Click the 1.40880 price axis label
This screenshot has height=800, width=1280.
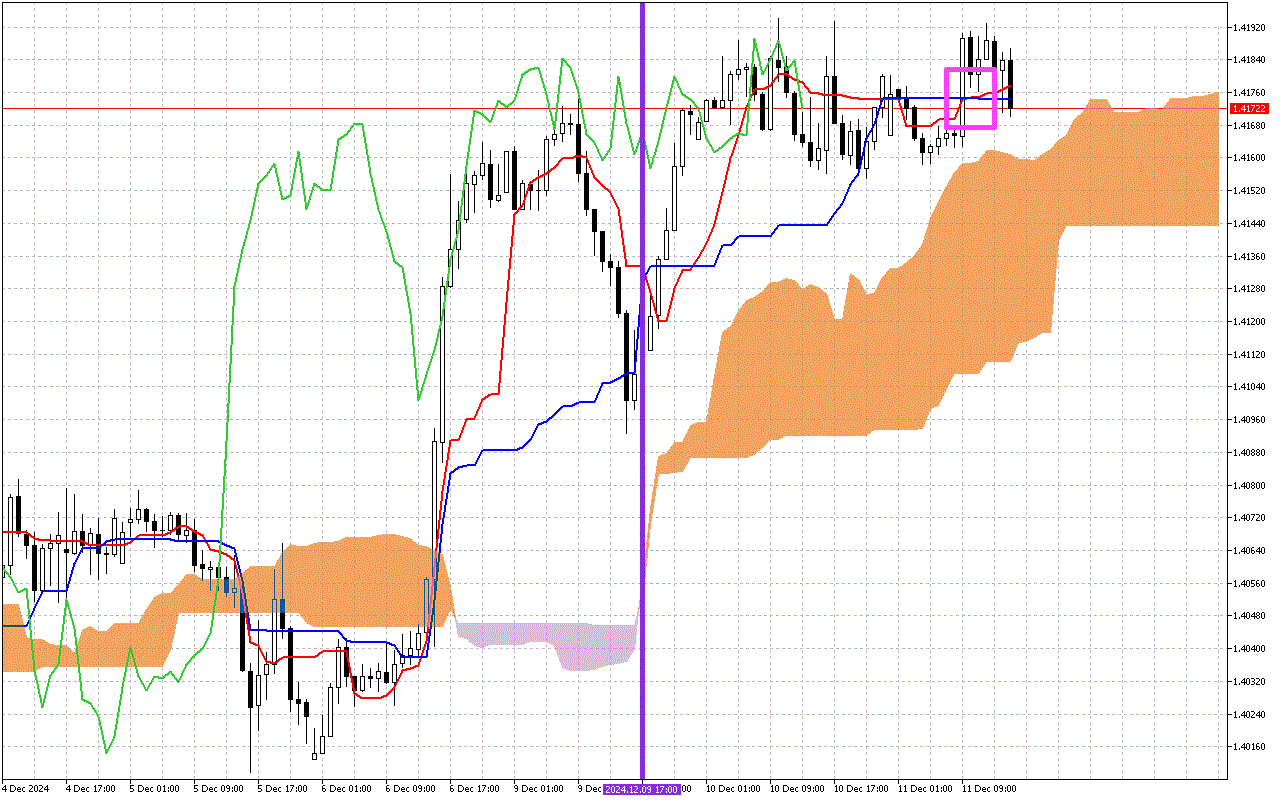coord(1250,453)
